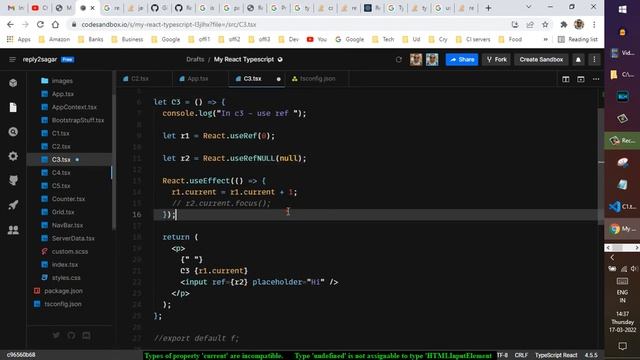The width and height of the screenshot is (640, 360).
Task: Open the Dev bookmarks folder
Action: (x=289, y=39)
